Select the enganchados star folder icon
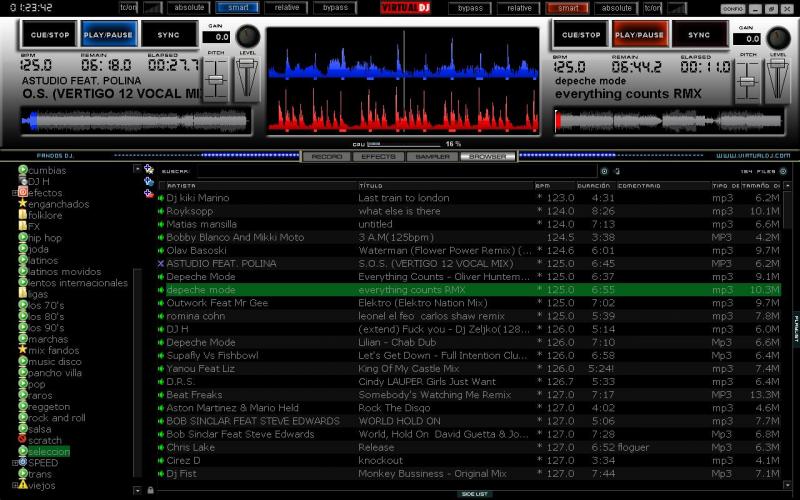Screen dimensions: 800x500 point(22,204)
